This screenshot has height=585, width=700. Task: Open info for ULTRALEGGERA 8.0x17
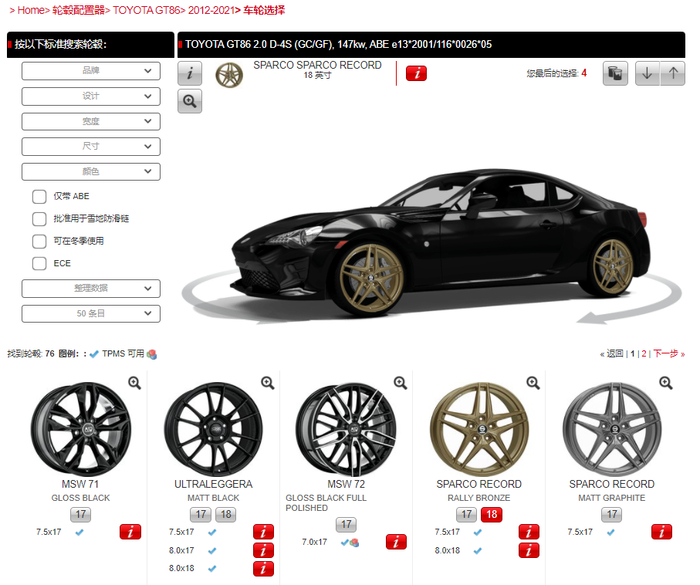[263, 550]
